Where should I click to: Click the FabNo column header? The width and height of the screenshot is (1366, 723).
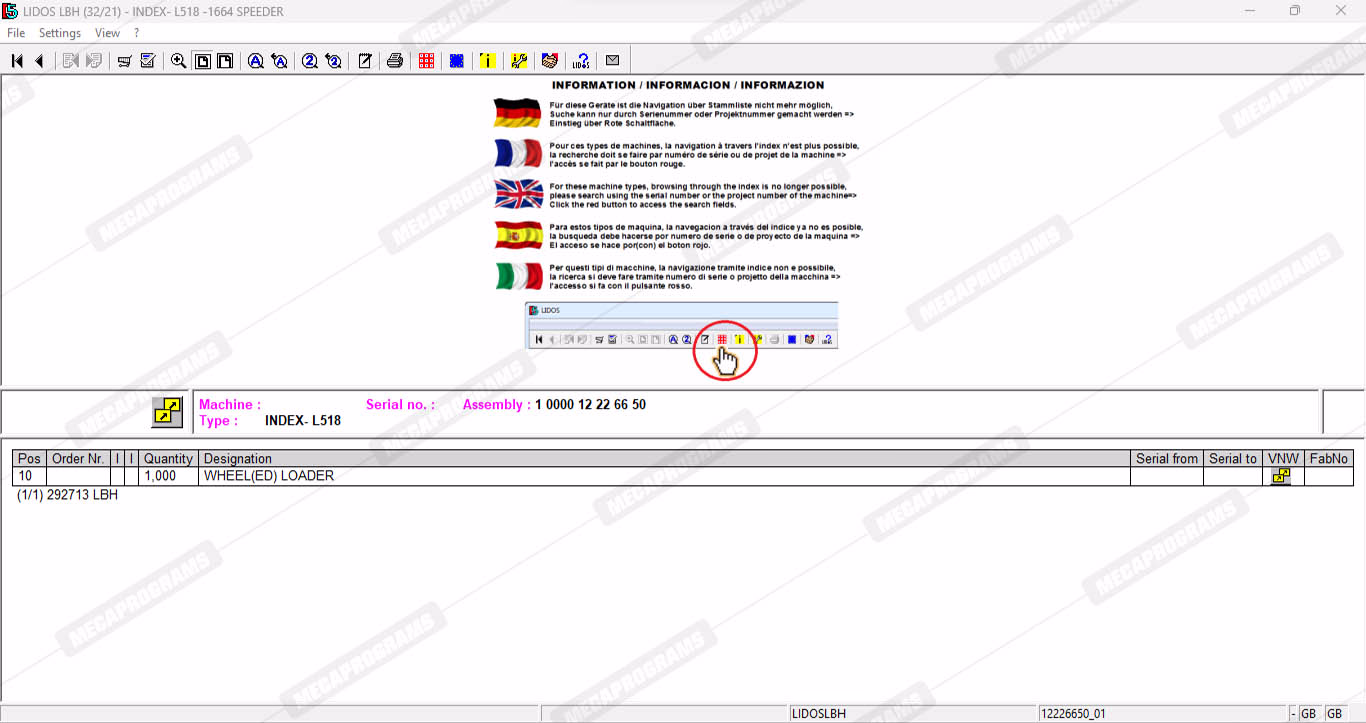point(1329,459)
